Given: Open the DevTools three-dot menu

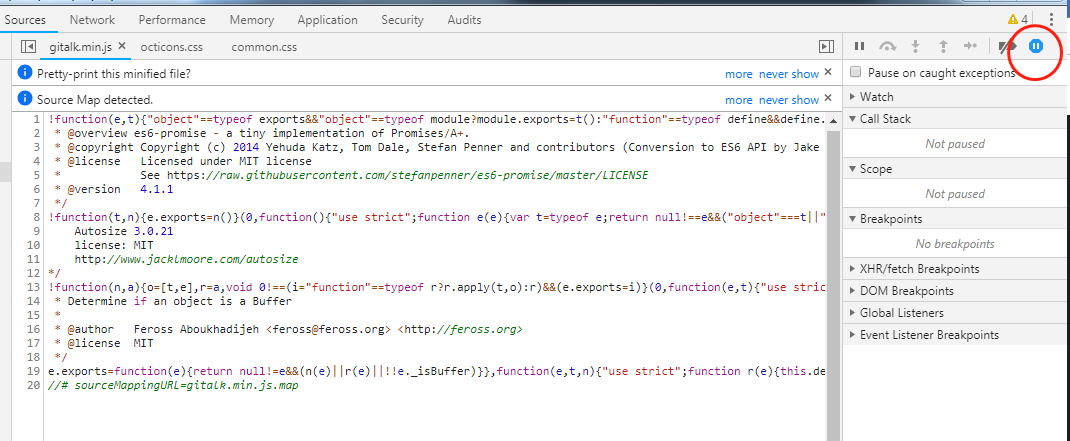Looking at the screenshot, I should pos(1051,20).
